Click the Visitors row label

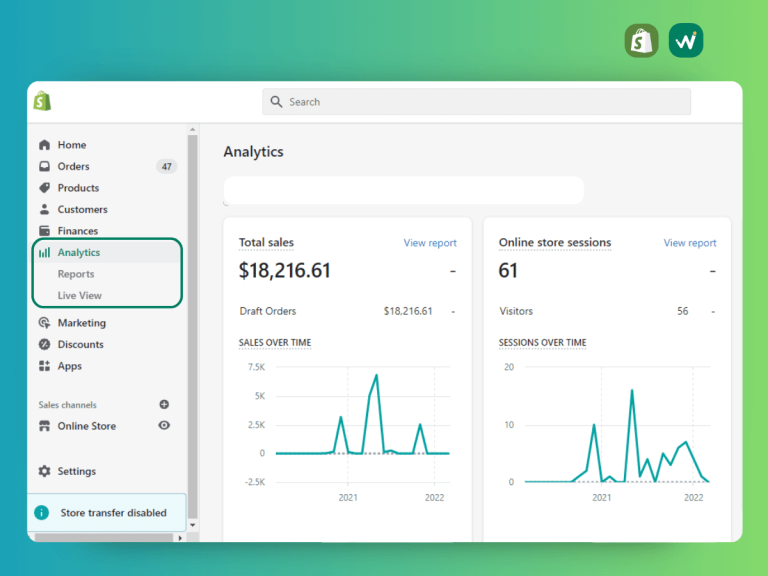[516, 311]
